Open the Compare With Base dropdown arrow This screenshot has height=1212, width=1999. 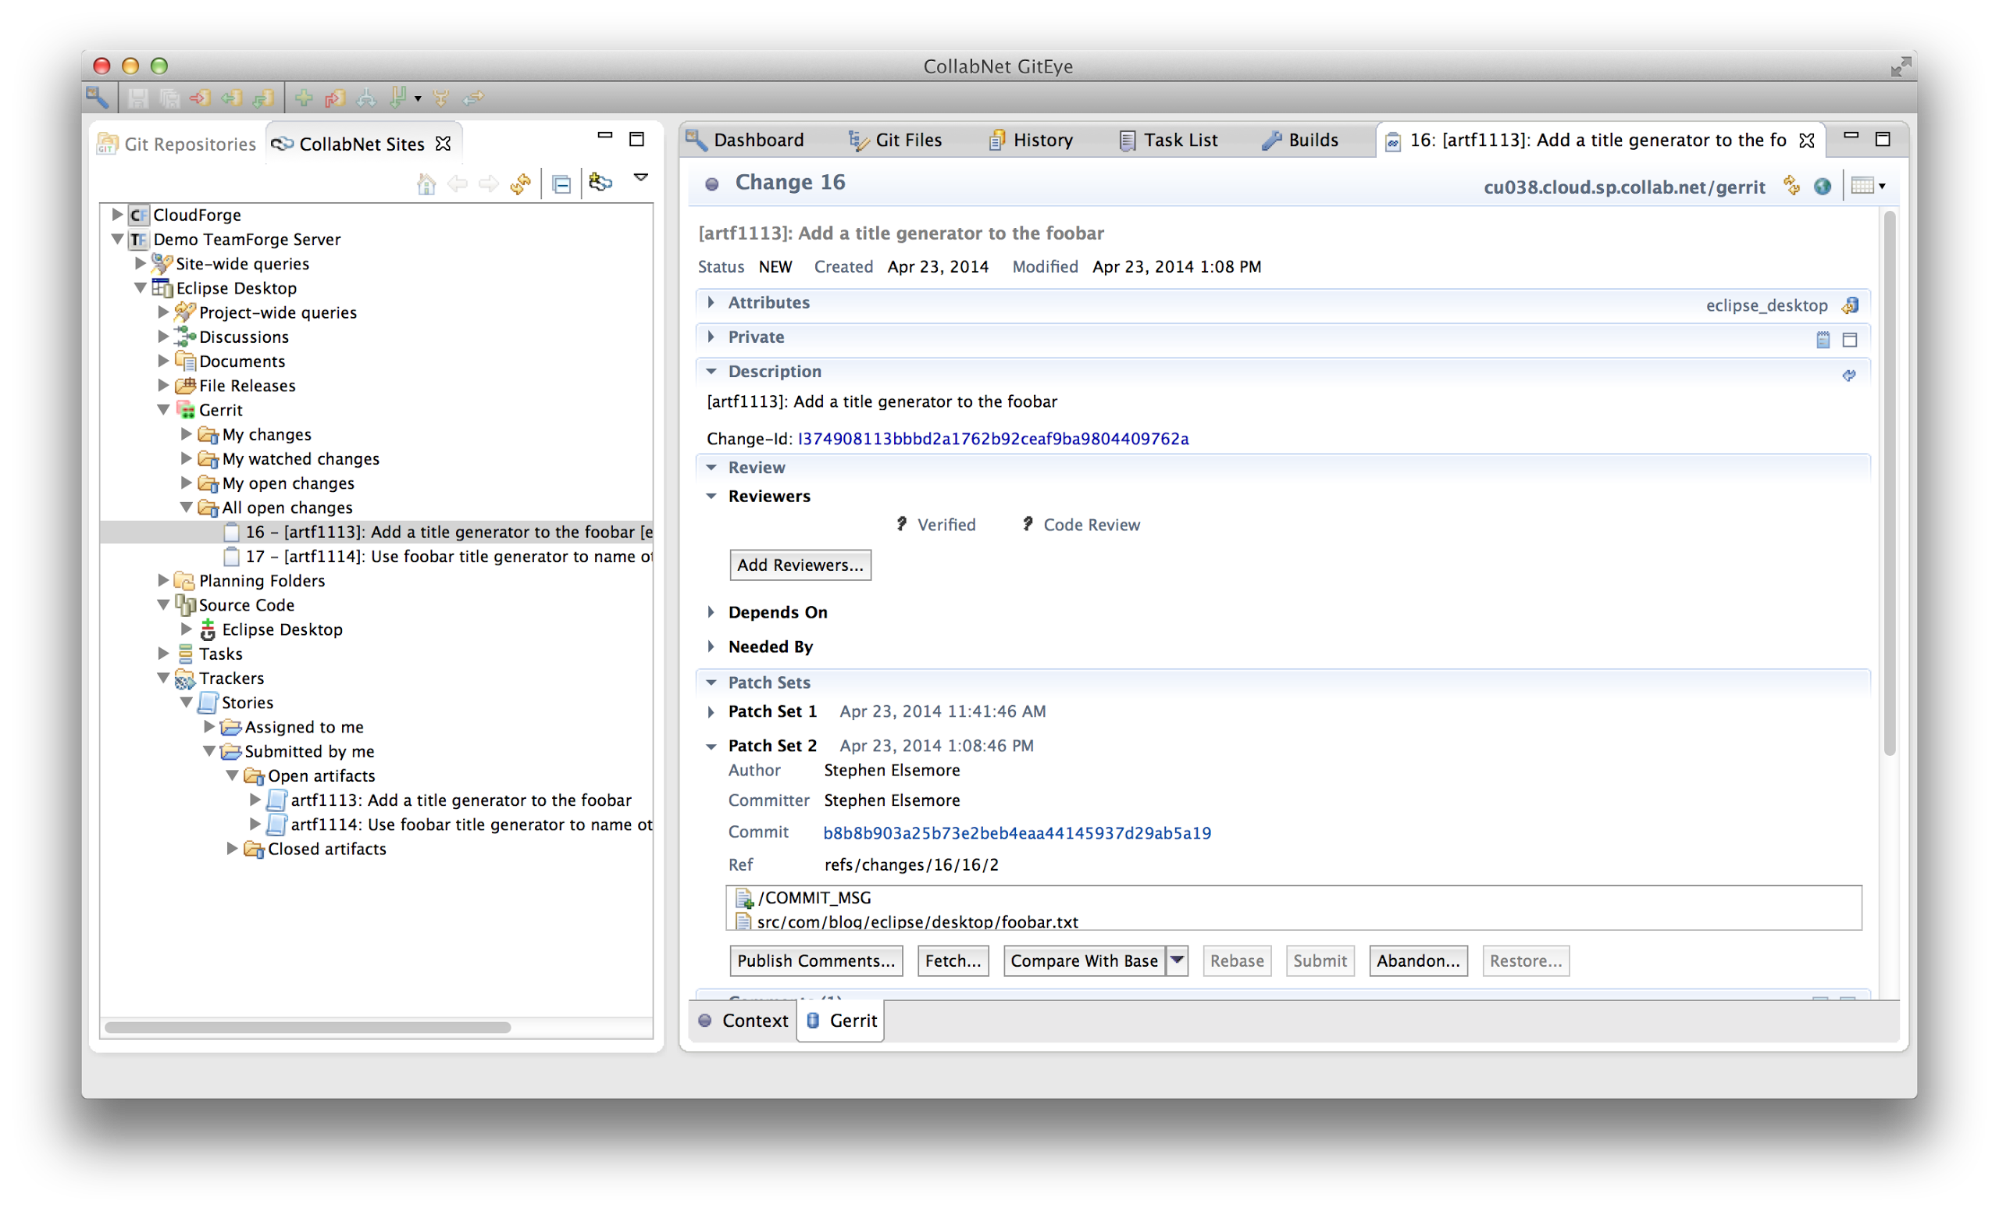click(1178, 961)
